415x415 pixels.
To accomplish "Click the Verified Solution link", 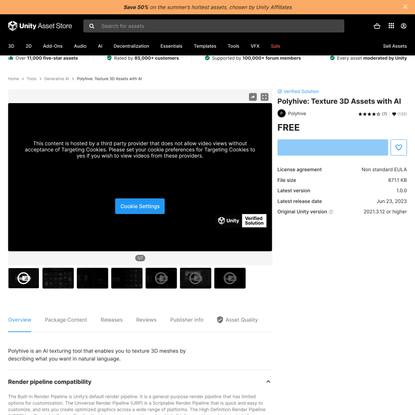I will click(x=298, y=91).
